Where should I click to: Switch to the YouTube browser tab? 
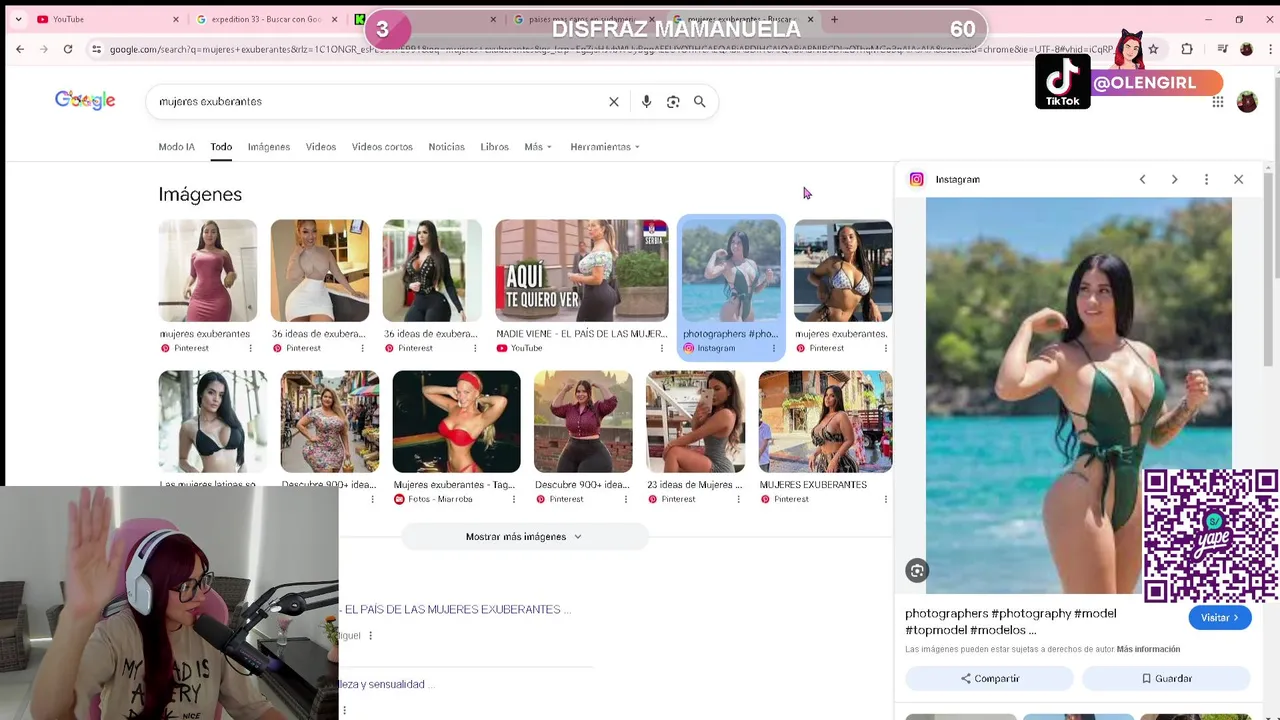pos(105,19)
